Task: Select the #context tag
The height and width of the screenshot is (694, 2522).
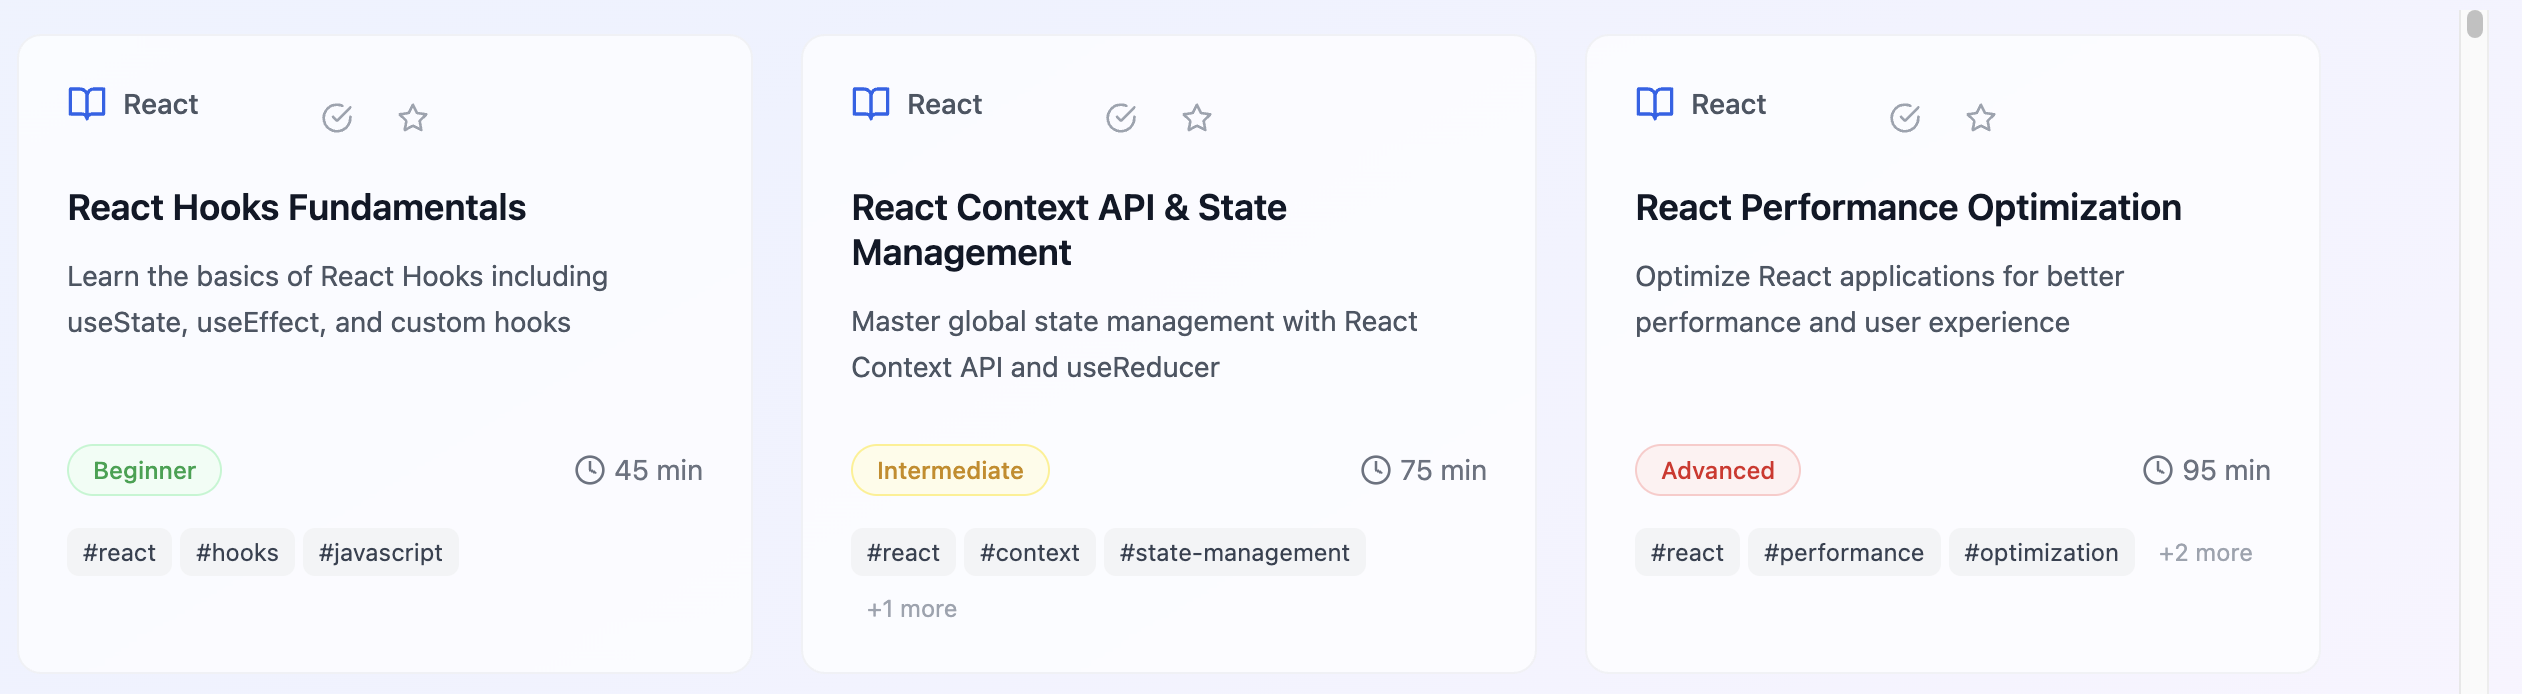Action: pos(1029,552)
